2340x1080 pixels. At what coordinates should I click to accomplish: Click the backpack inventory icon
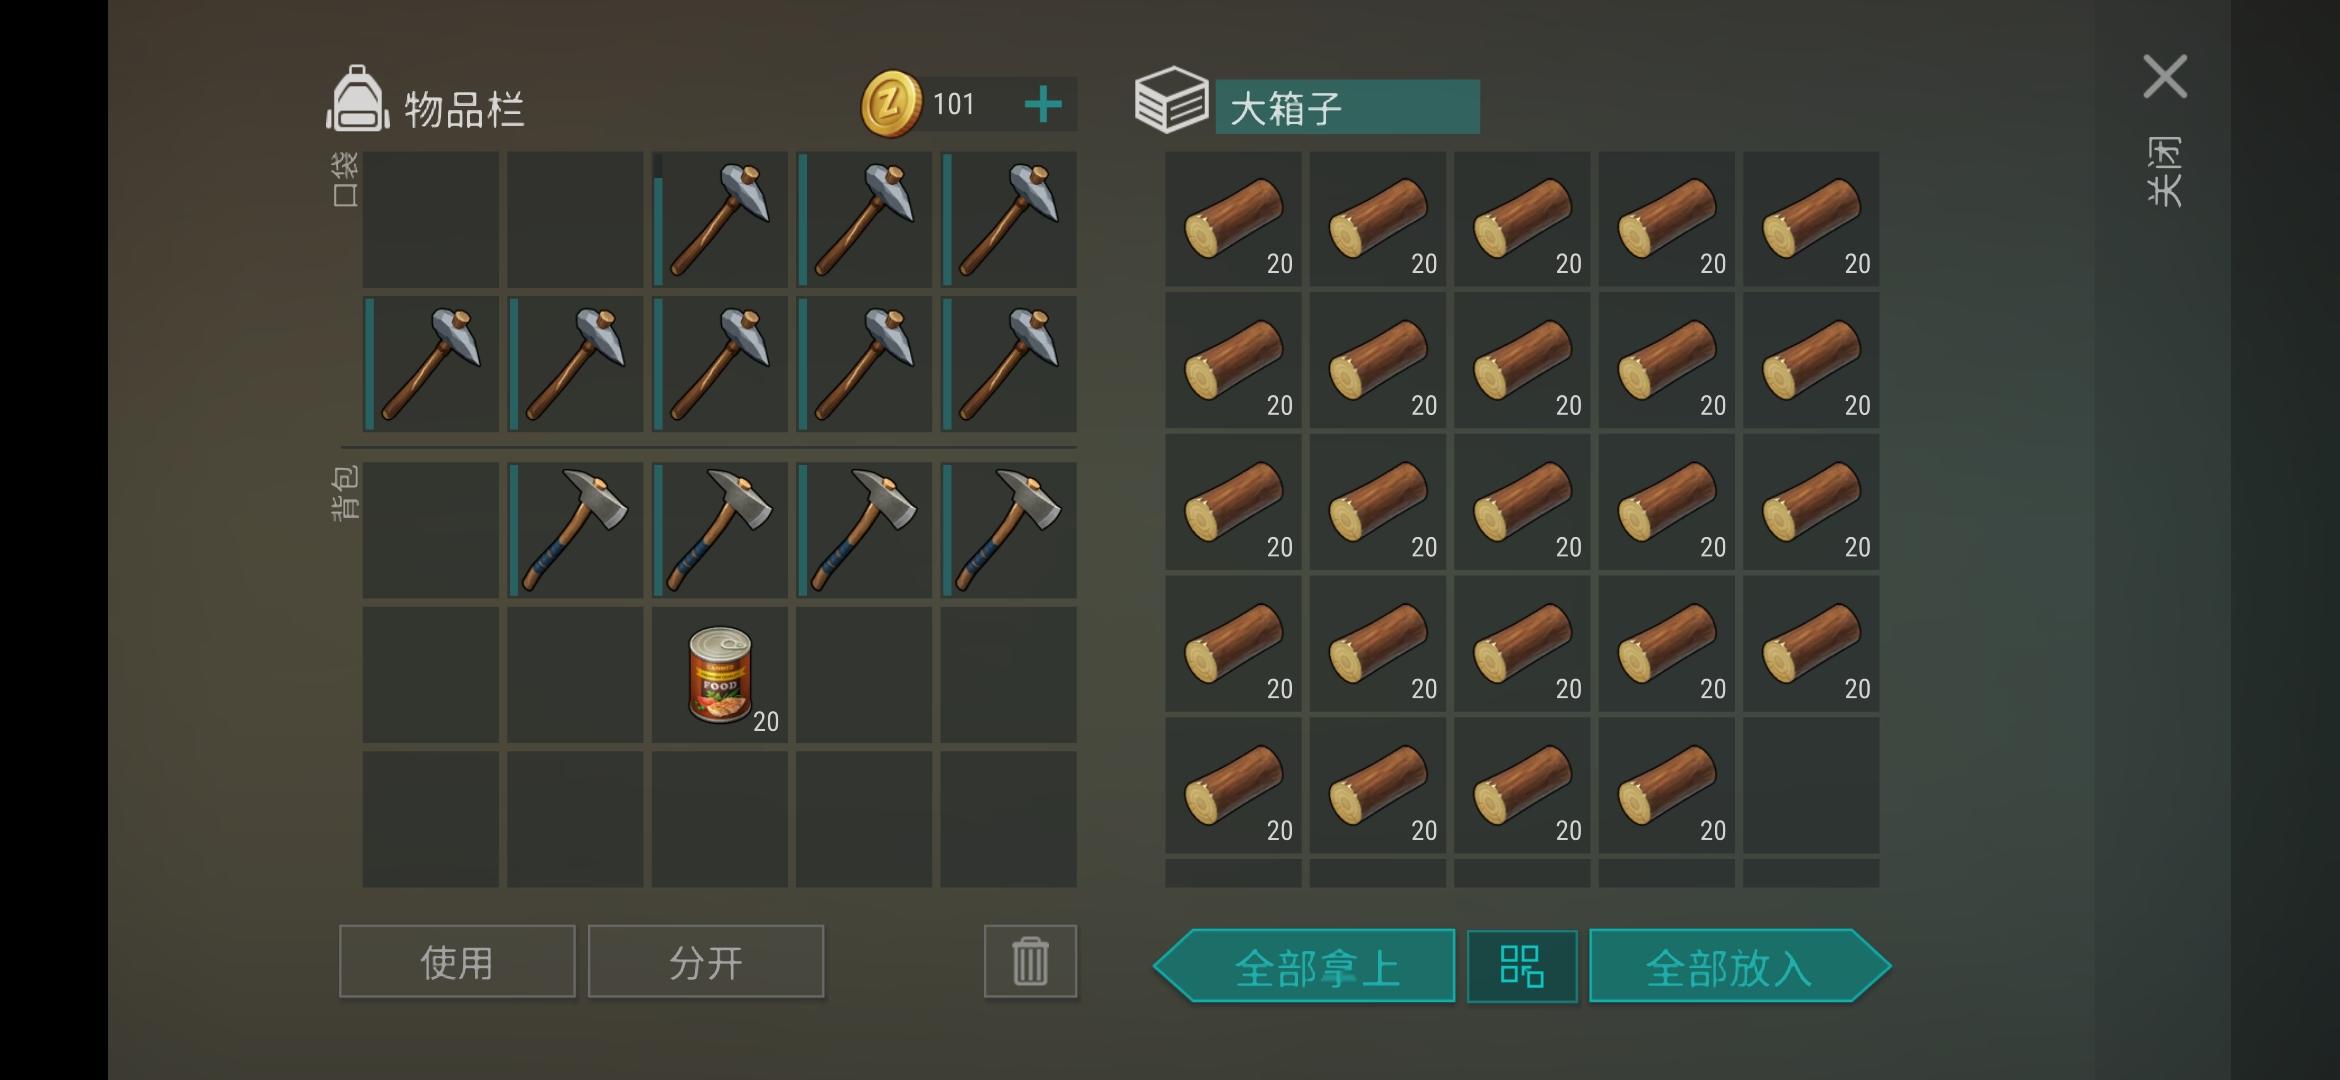(x=358, y=99)
